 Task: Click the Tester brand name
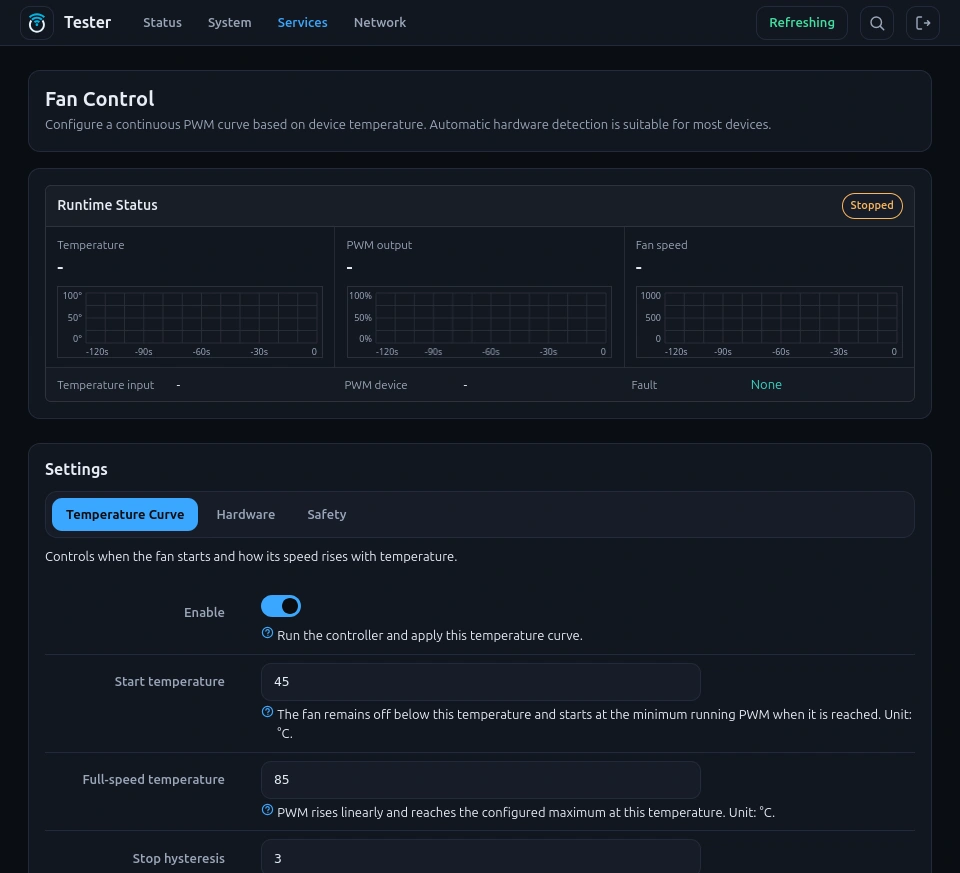88,23
